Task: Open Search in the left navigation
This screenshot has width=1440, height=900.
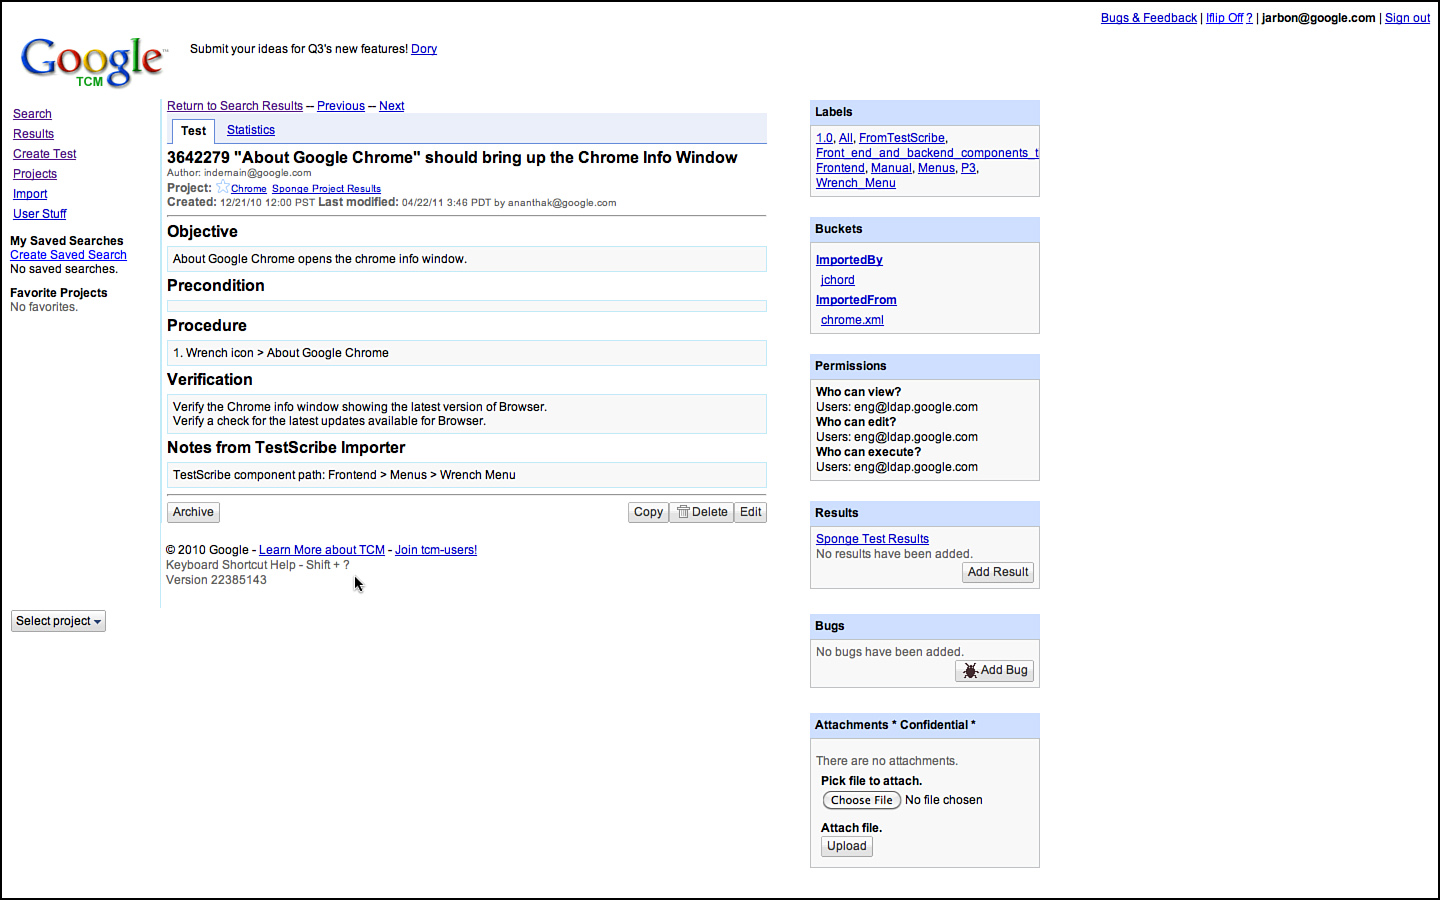Action: point(32,114)
